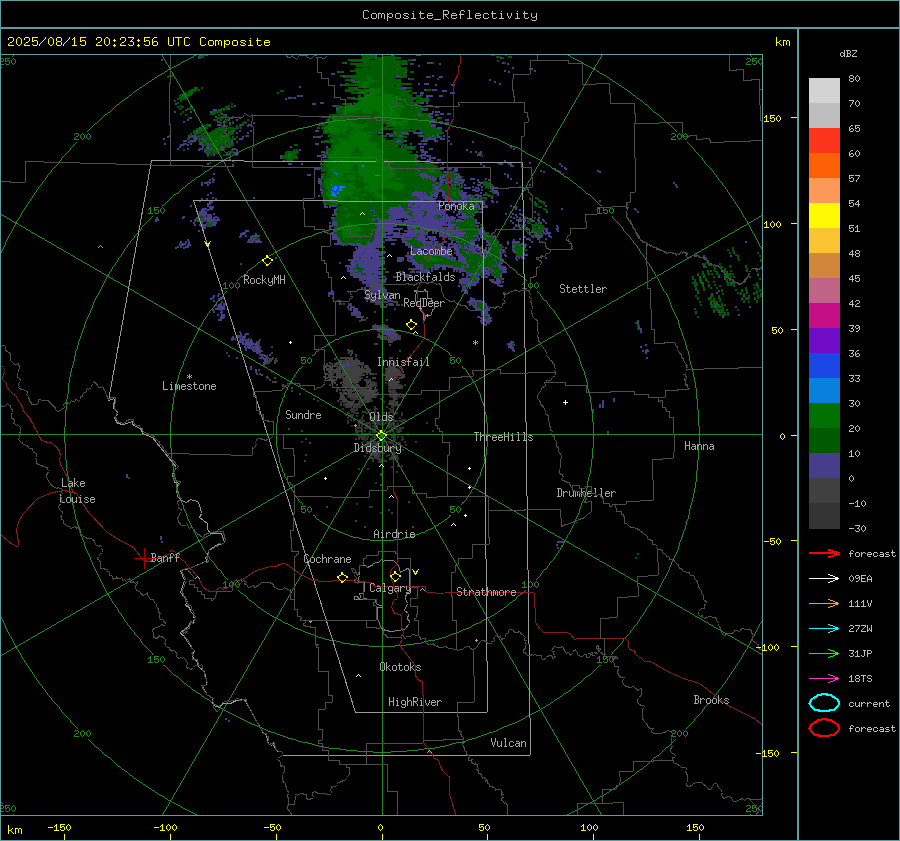Image resolution: width=900 pixels, height=841 pixels.
Task: Click the Airdrie city label
Action: click(394, 534)
